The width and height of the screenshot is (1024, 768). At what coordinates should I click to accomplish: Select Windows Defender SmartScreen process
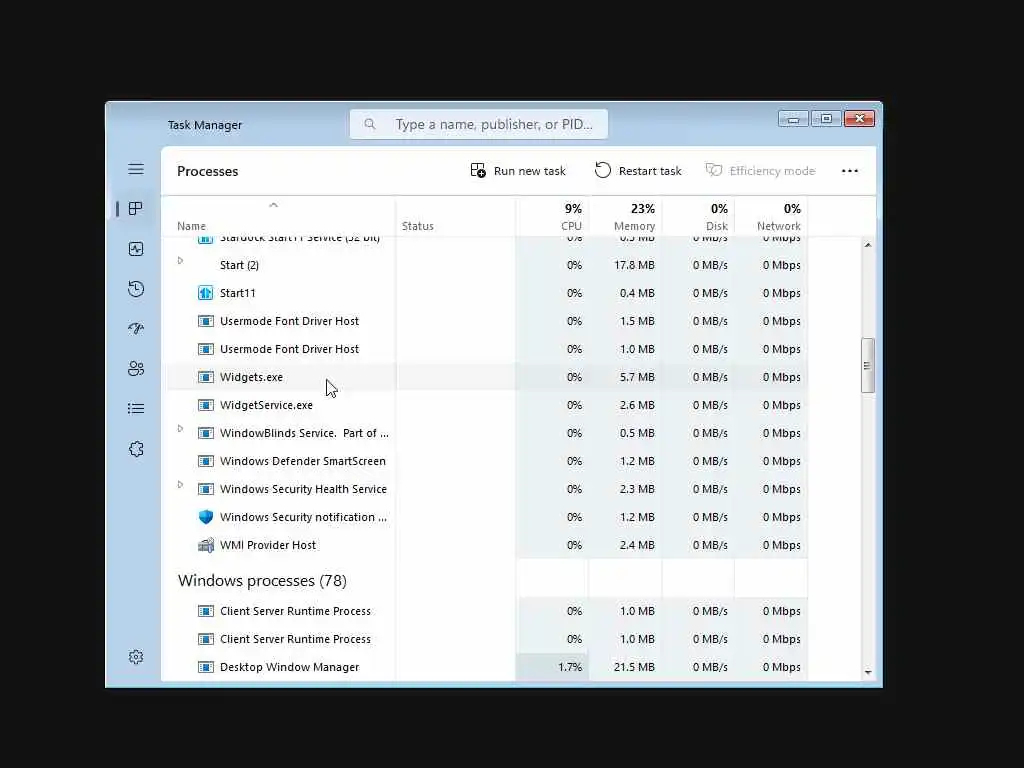point(487,461)
